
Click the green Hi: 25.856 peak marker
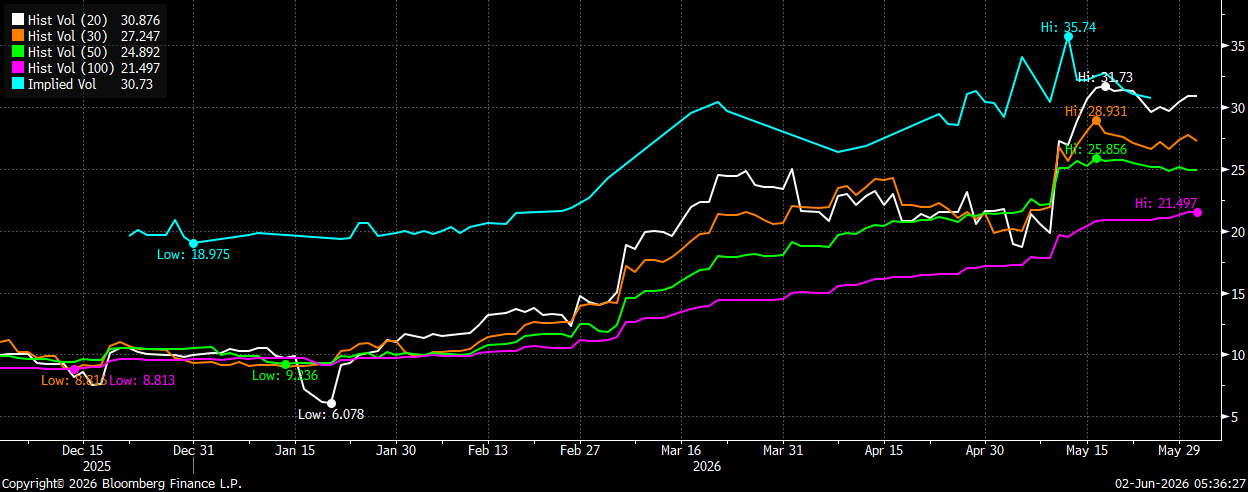pyautogui.click(x=1096, y=158)
